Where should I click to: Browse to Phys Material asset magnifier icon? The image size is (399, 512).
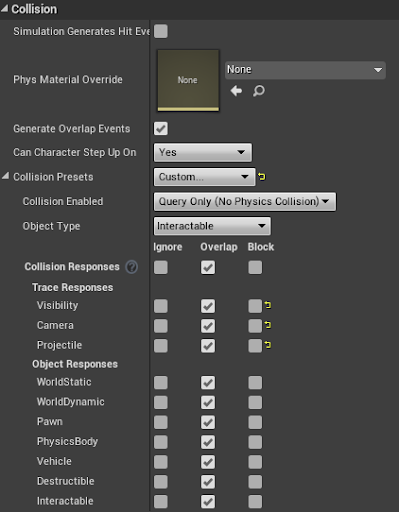point(259,91)
